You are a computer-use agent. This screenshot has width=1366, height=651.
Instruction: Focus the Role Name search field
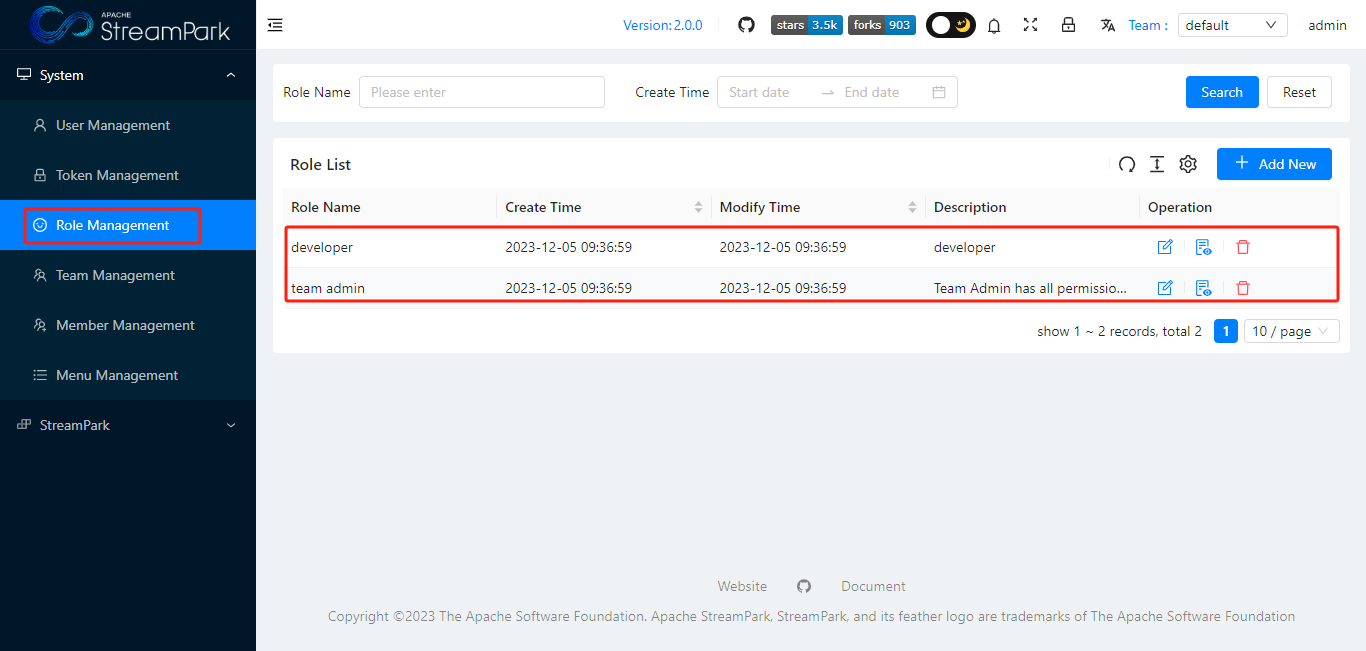(x=482, y=92)
